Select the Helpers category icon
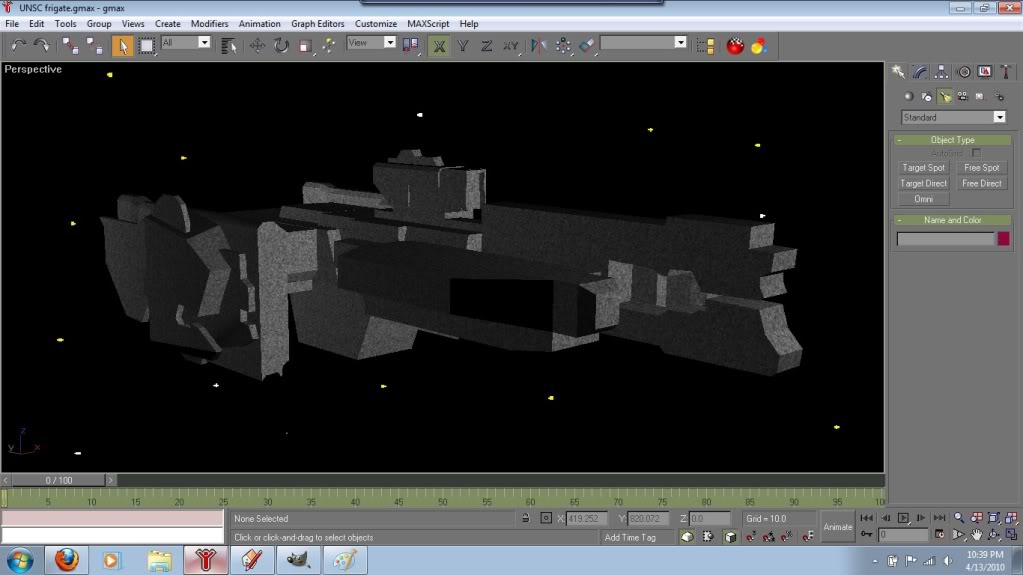The image size is (1023, 575). [980, 97]
